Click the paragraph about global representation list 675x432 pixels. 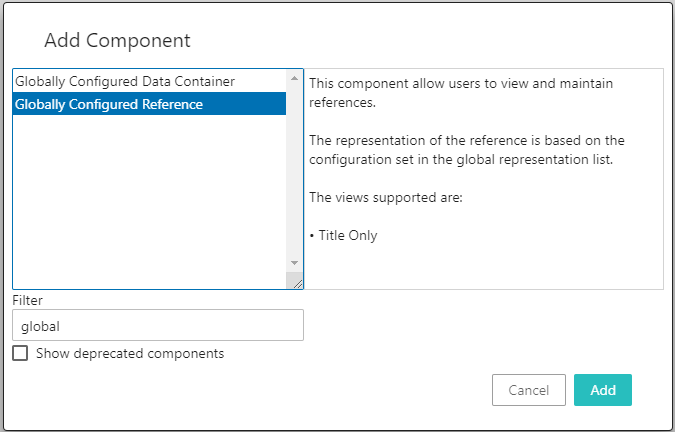point(466,150)
